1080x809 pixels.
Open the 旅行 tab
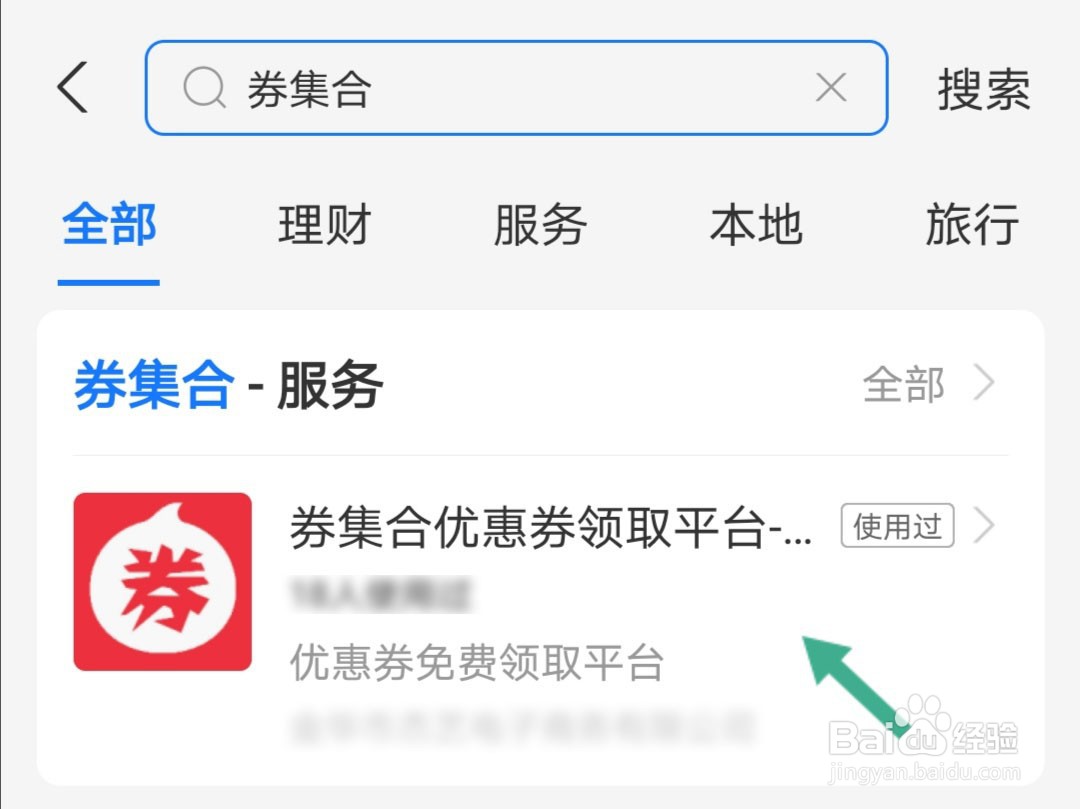(x=972, y=224)
